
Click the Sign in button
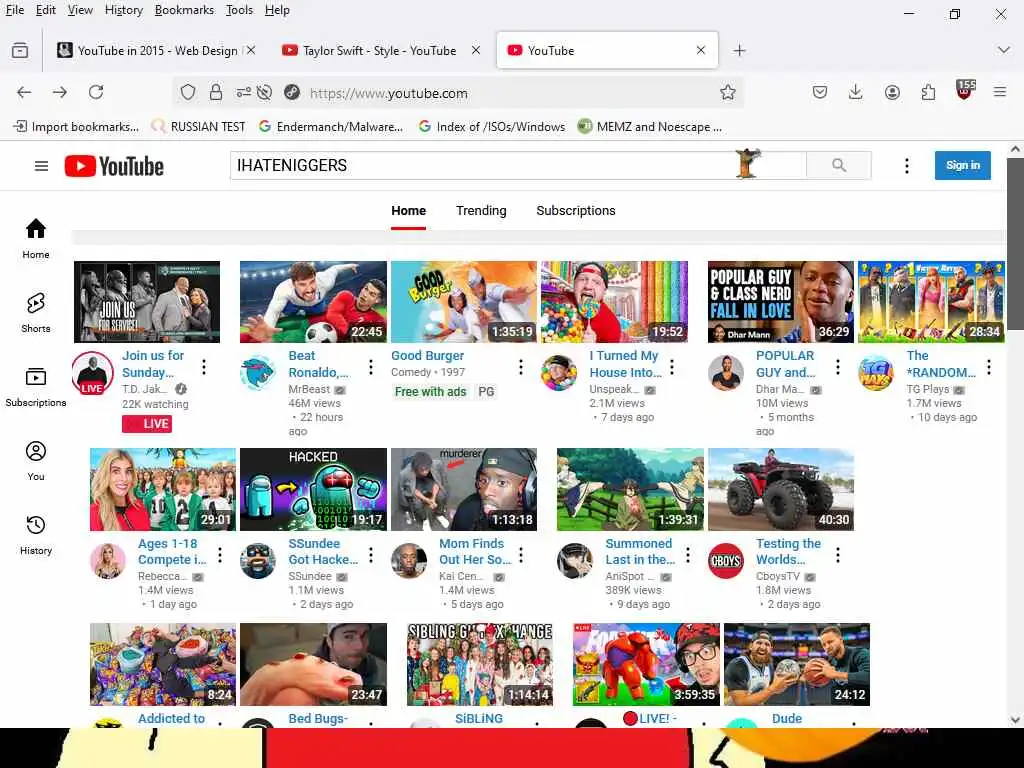[963, 165]
